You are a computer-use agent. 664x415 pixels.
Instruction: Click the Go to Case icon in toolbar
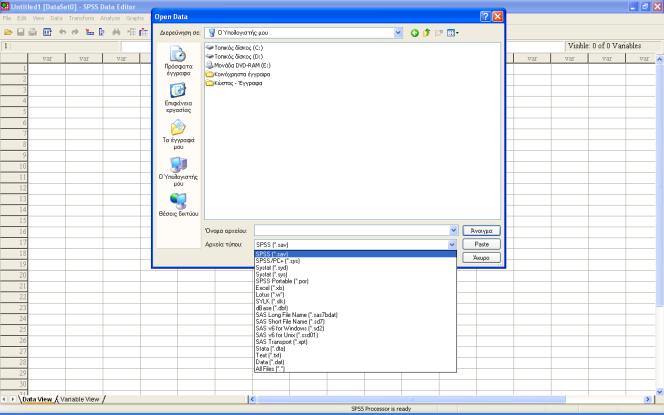point(89,32)
